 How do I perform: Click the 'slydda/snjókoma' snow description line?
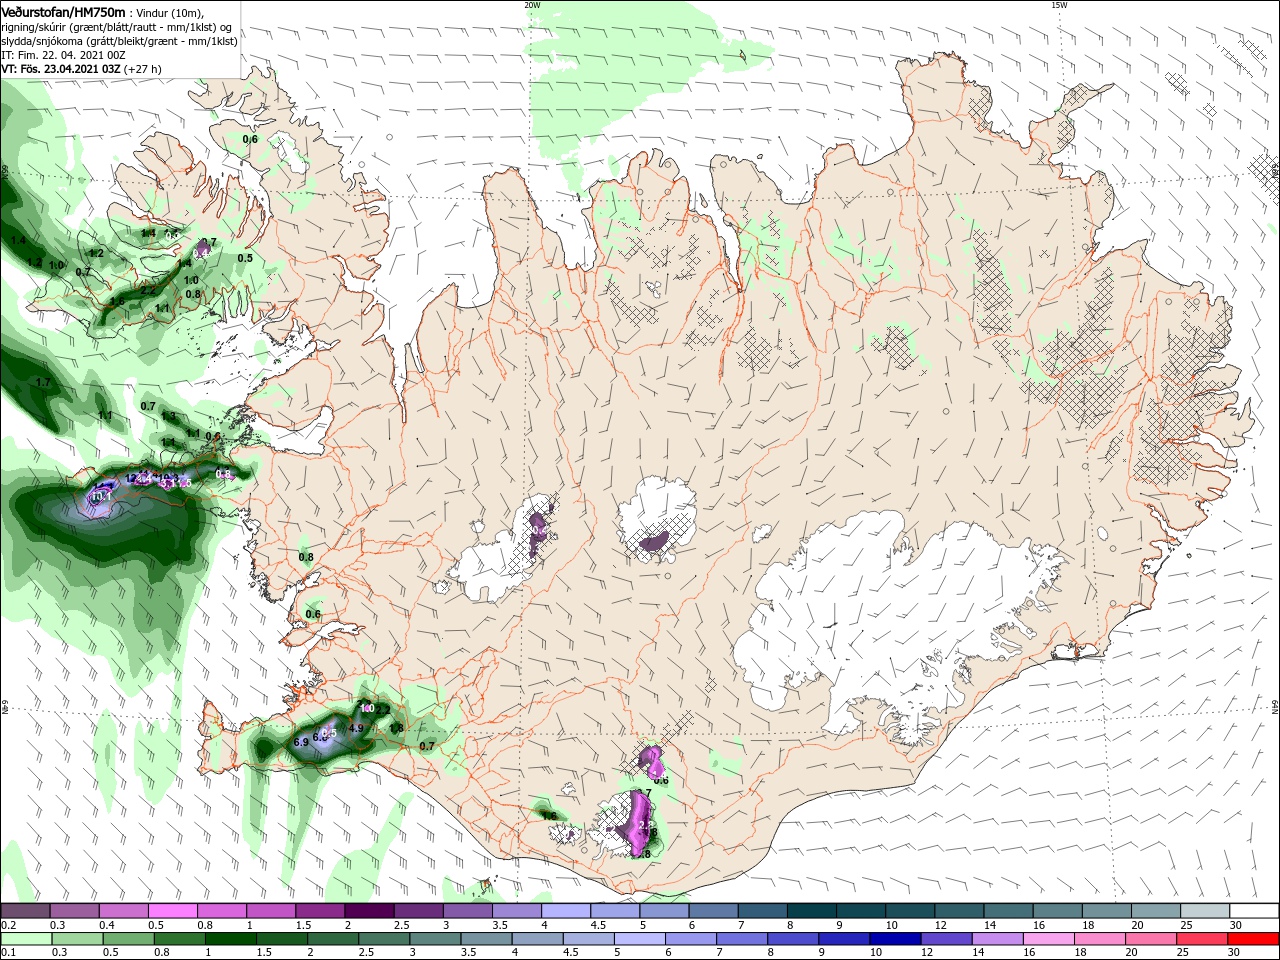[120, 41]
